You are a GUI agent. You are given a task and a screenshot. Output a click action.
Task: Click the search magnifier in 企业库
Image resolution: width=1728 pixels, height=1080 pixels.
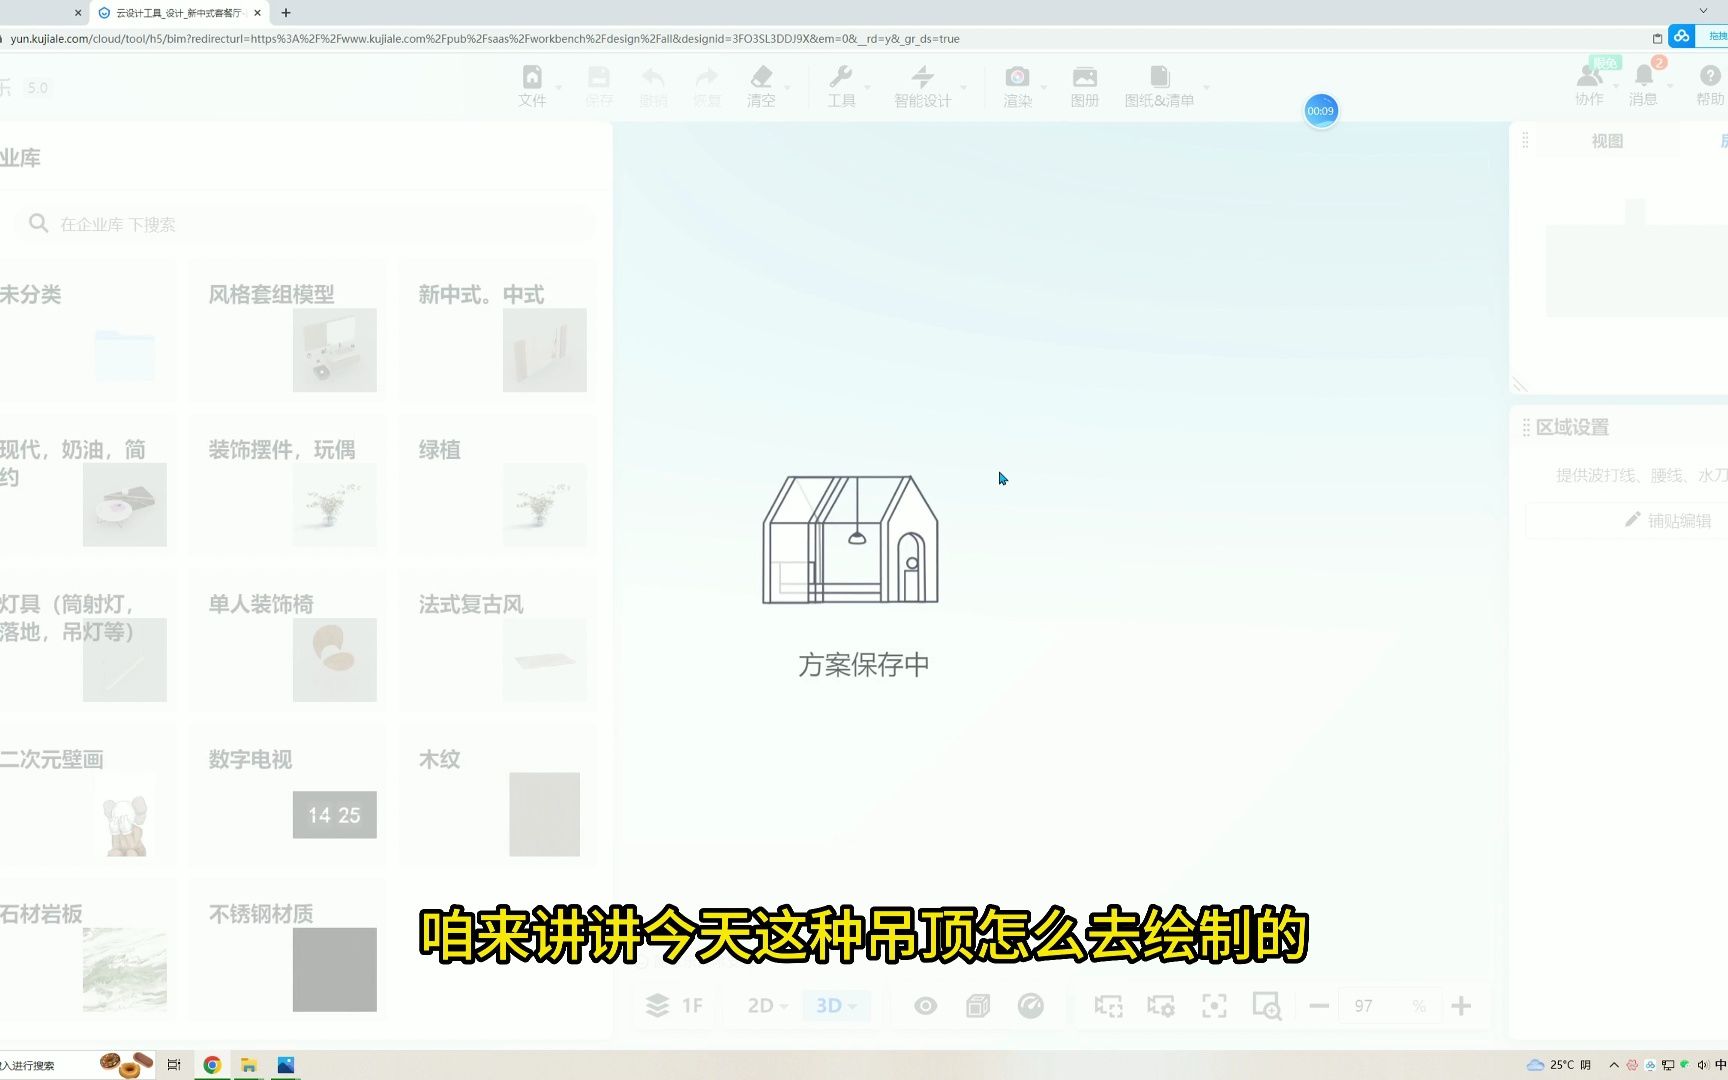point(39,223)
